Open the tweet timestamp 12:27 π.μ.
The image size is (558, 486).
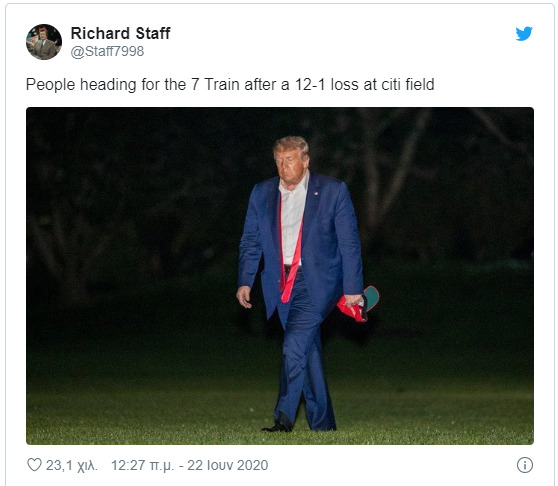143,465
